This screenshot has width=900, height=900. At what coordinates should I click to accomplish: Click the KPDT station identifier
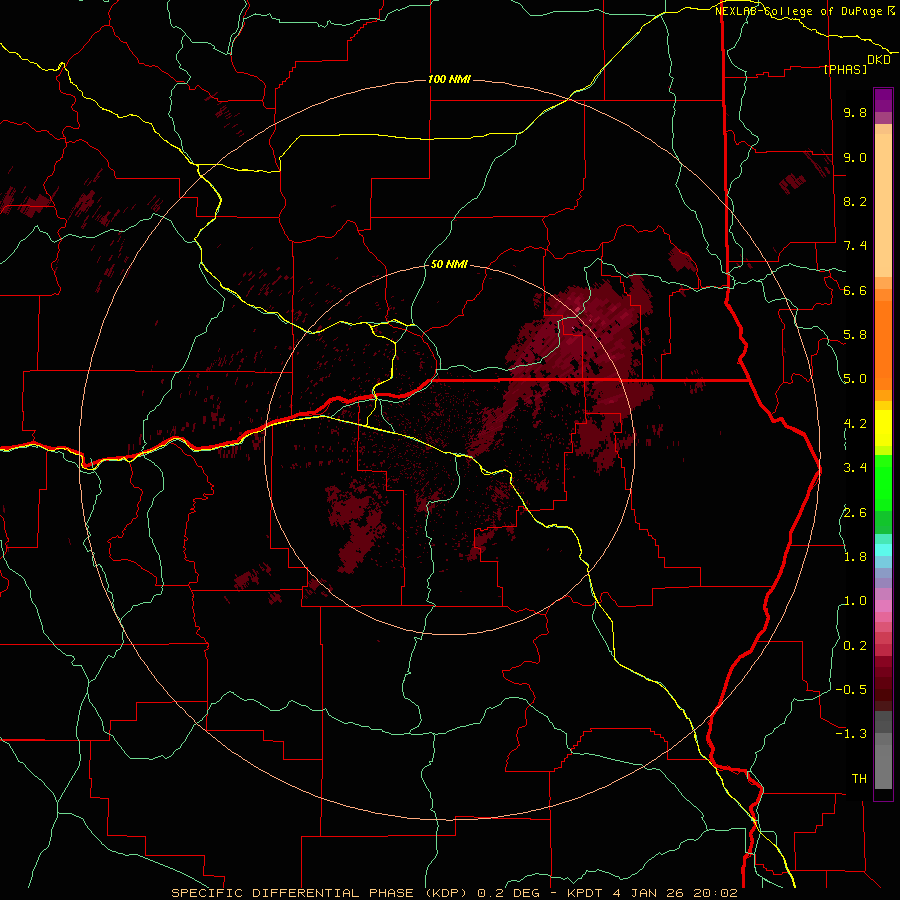(x=585, y=893)
